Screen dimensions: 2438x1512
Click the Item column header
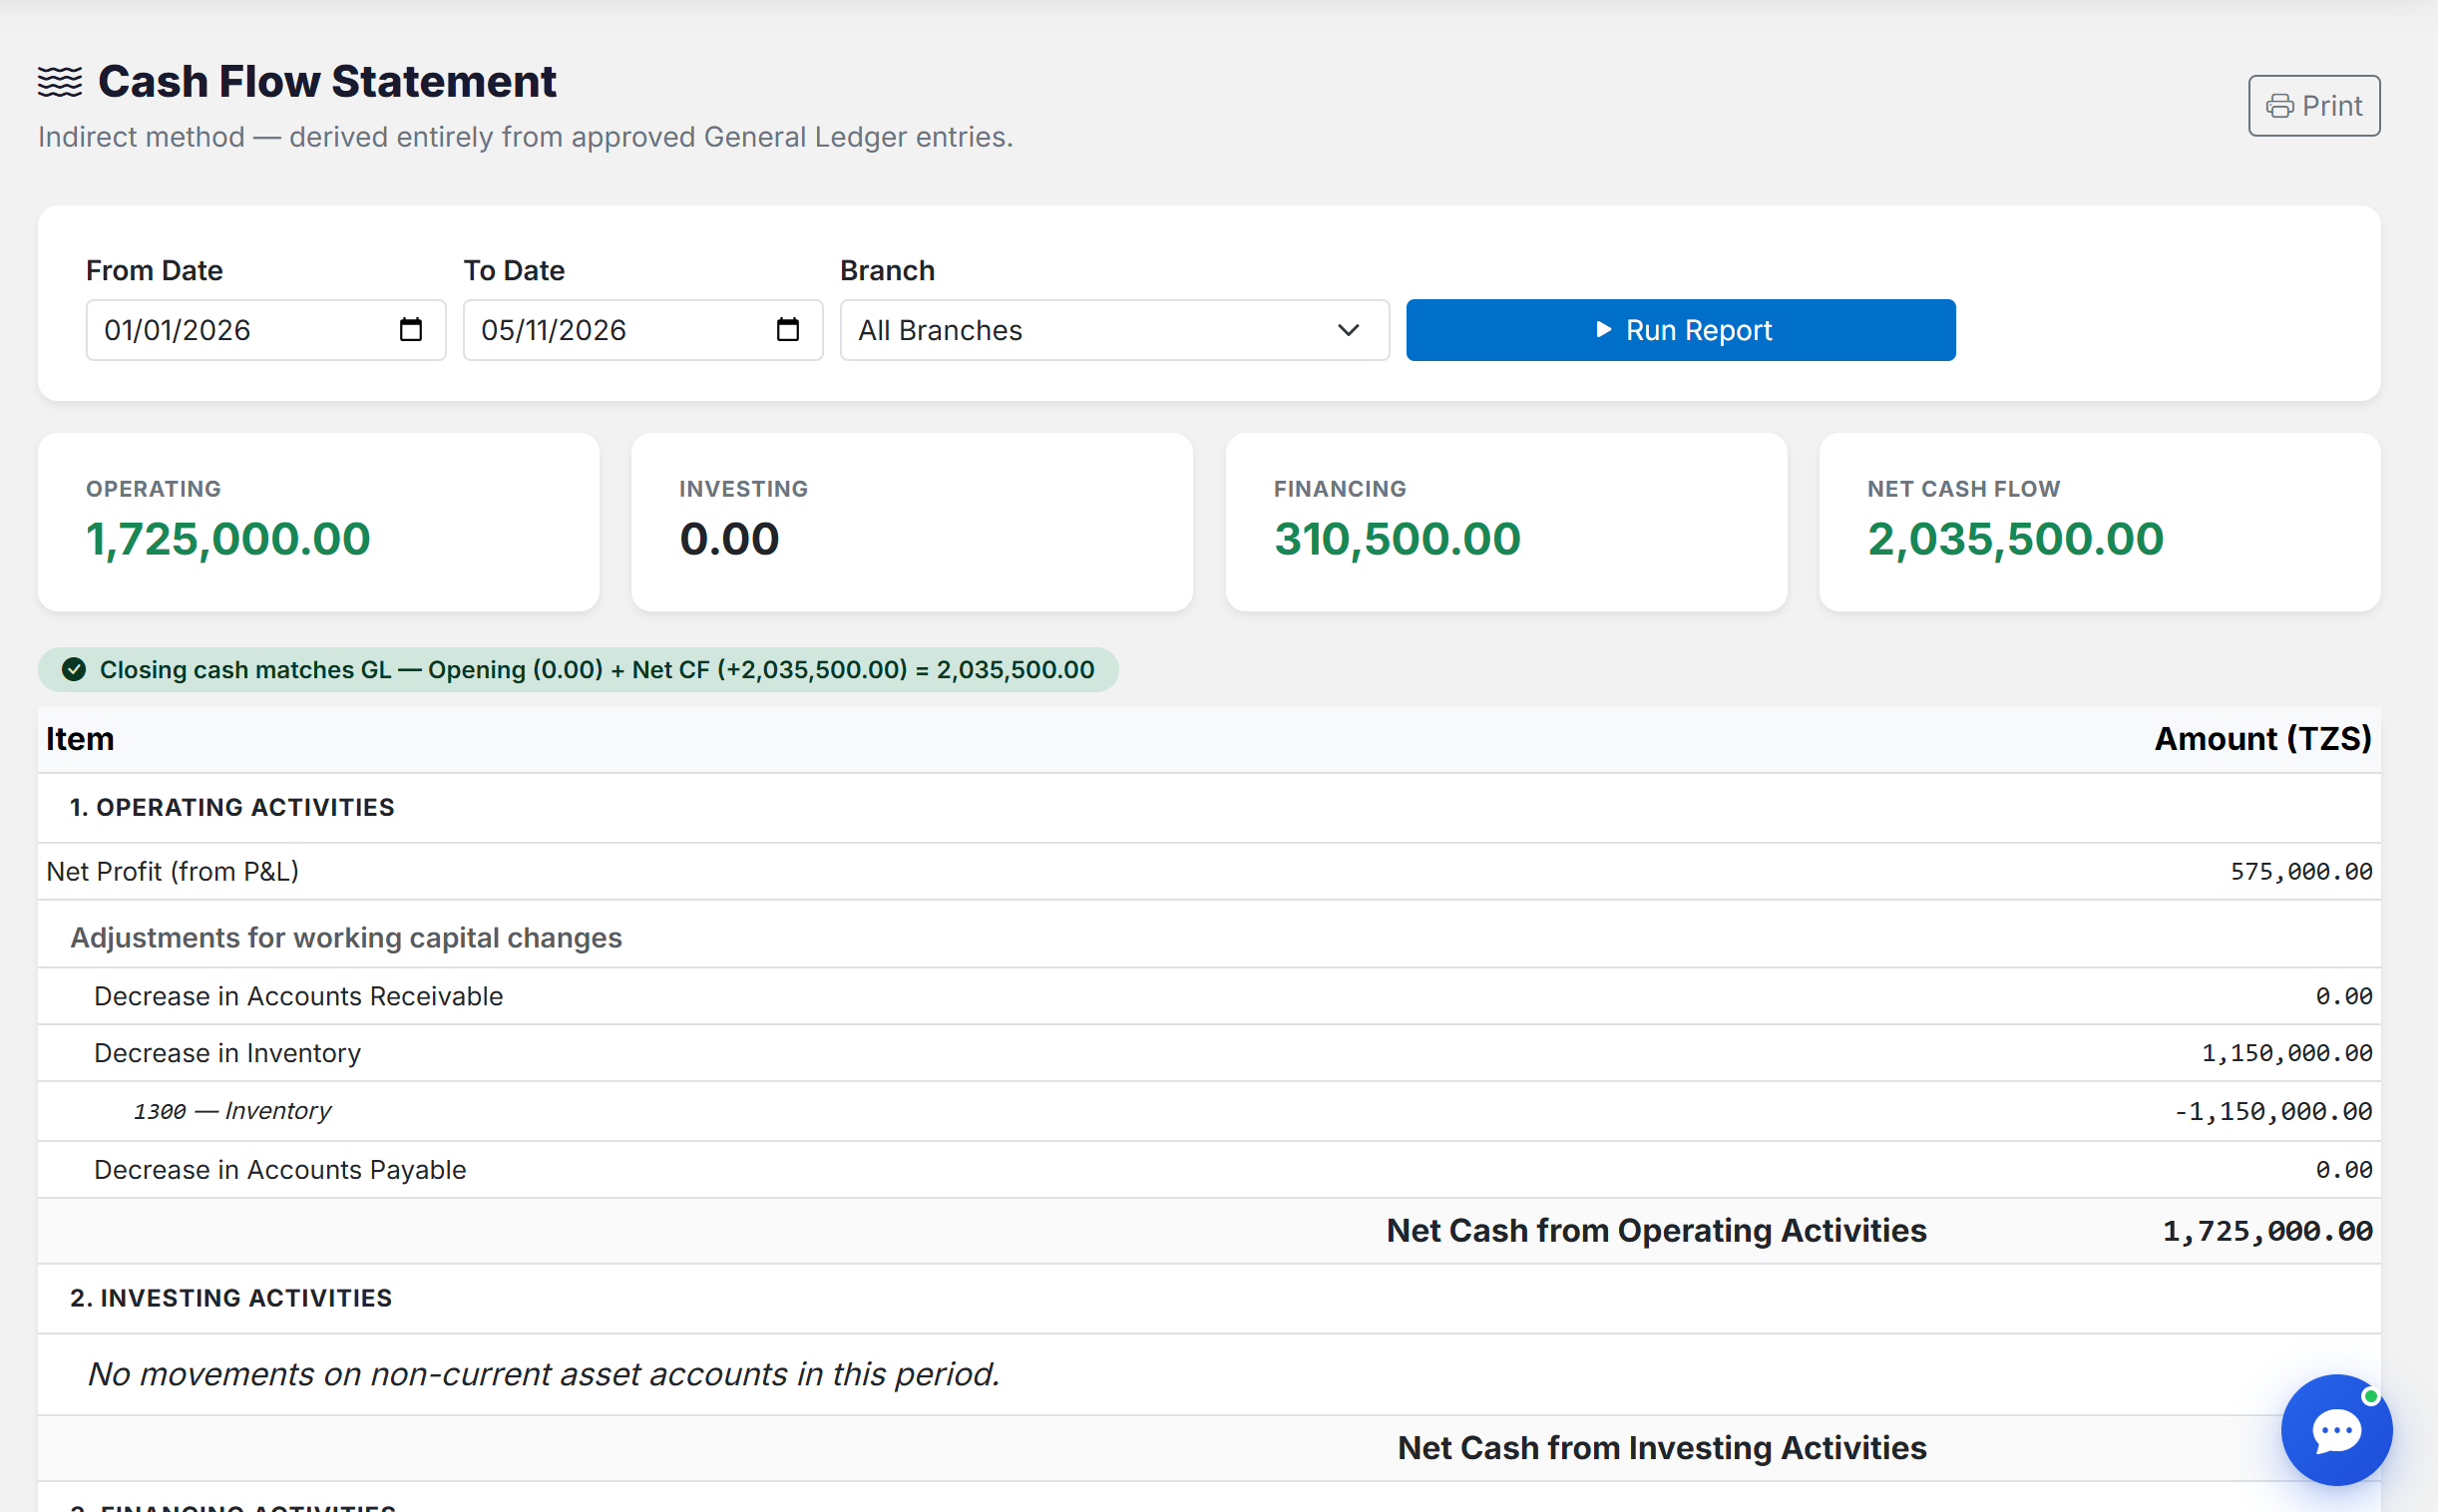click(x=80, y=739)
